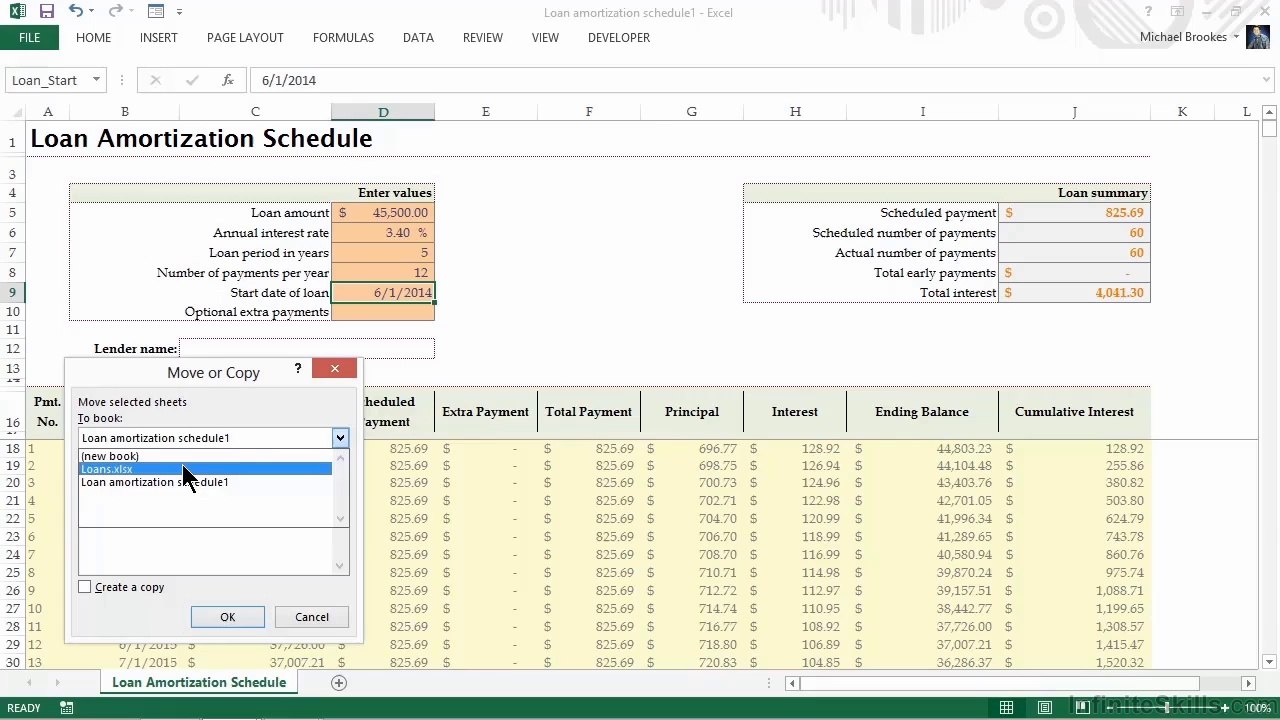Click the sheet tab scroll left arrow

[29, 683]
